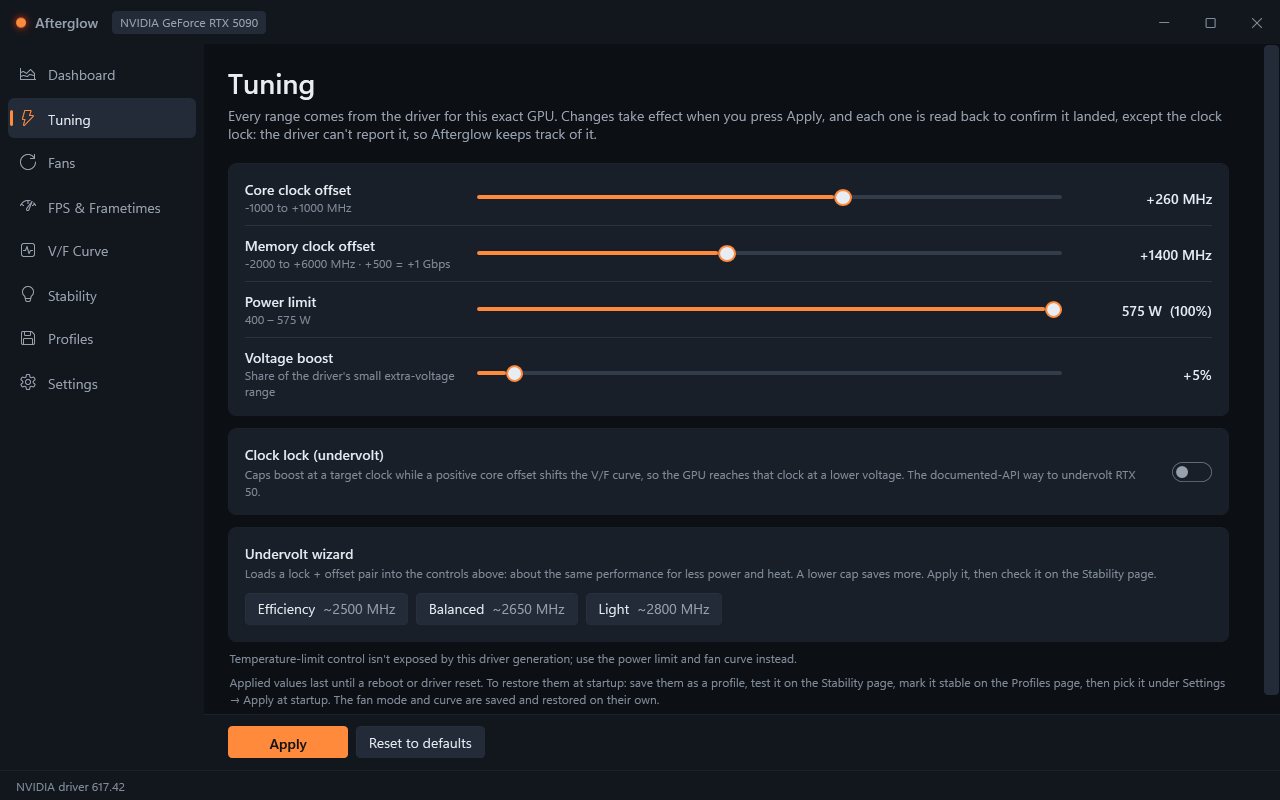Image resolution: width=1280 pixels, height=800 pixels.
Task: Click the Dashboard chart icon in sidebar
Action: (x=28, y=75)
